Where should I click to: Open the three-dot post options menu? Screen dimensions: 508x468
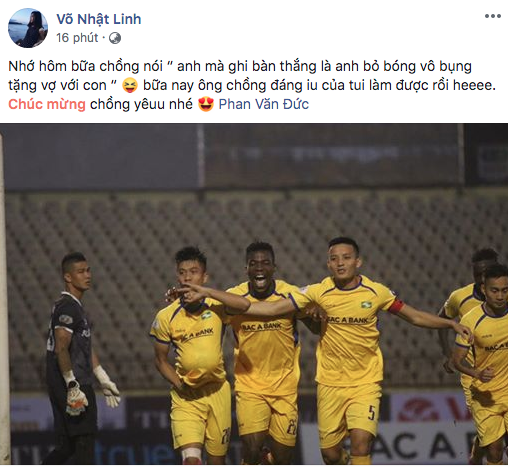click(x=493, y=16)
